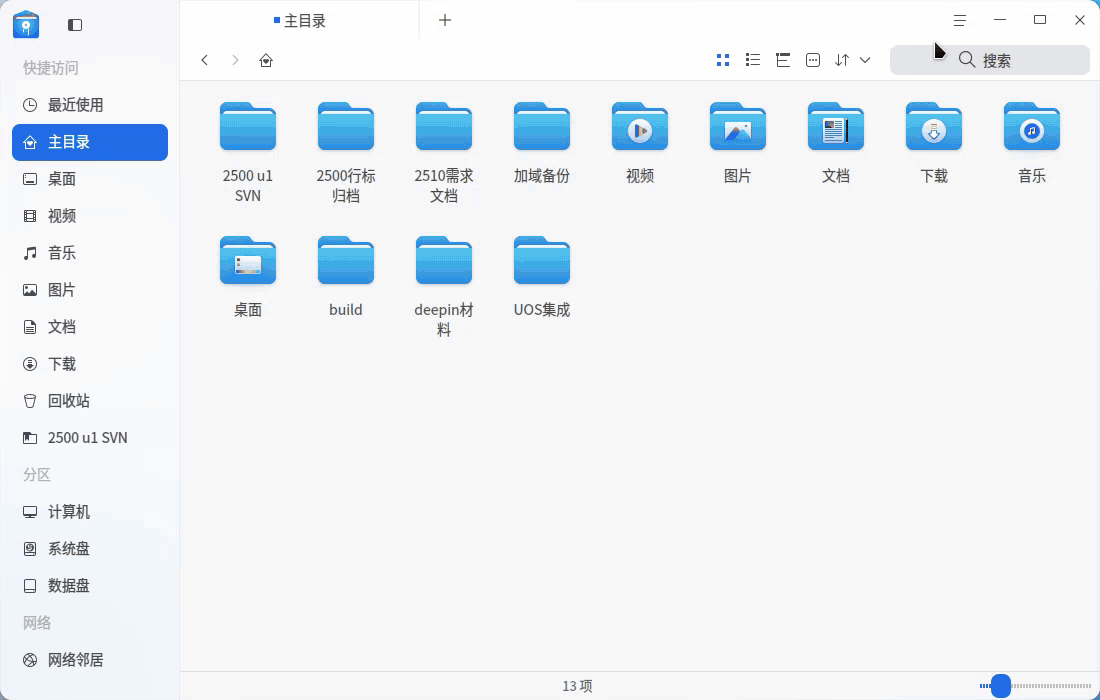Select the 图片 folder in main view
This screenshot has width=1100, height=700.
pyautogui.click(x=738, y=127)
